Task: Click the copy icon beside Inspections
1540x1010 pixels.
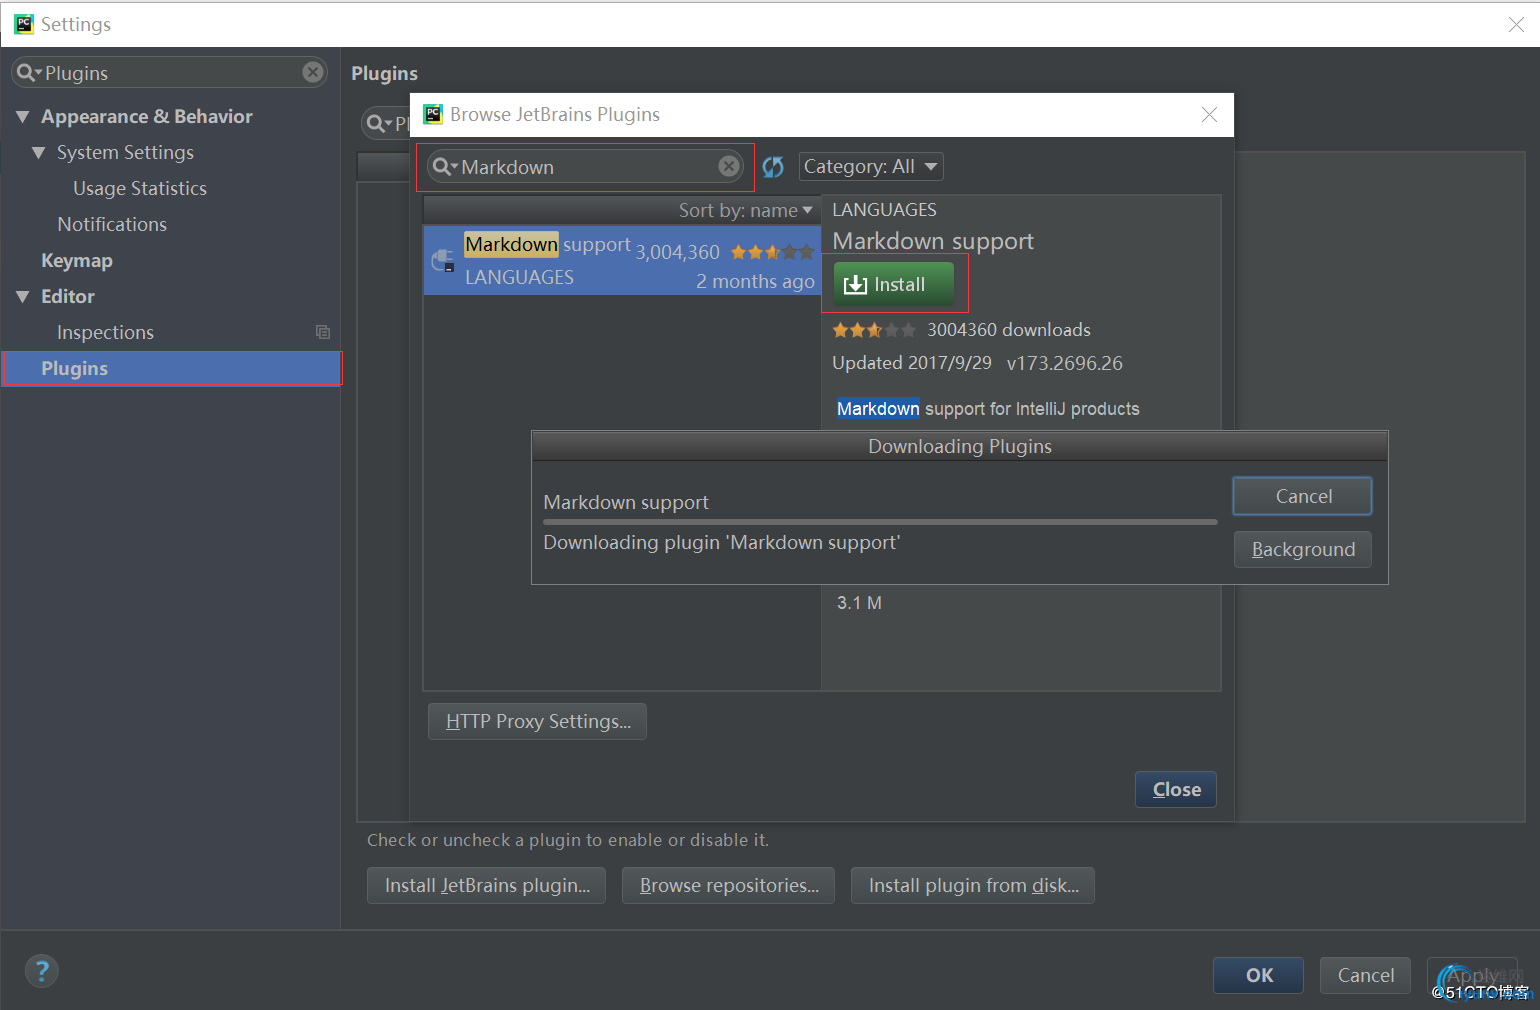Action: point(323,332)
